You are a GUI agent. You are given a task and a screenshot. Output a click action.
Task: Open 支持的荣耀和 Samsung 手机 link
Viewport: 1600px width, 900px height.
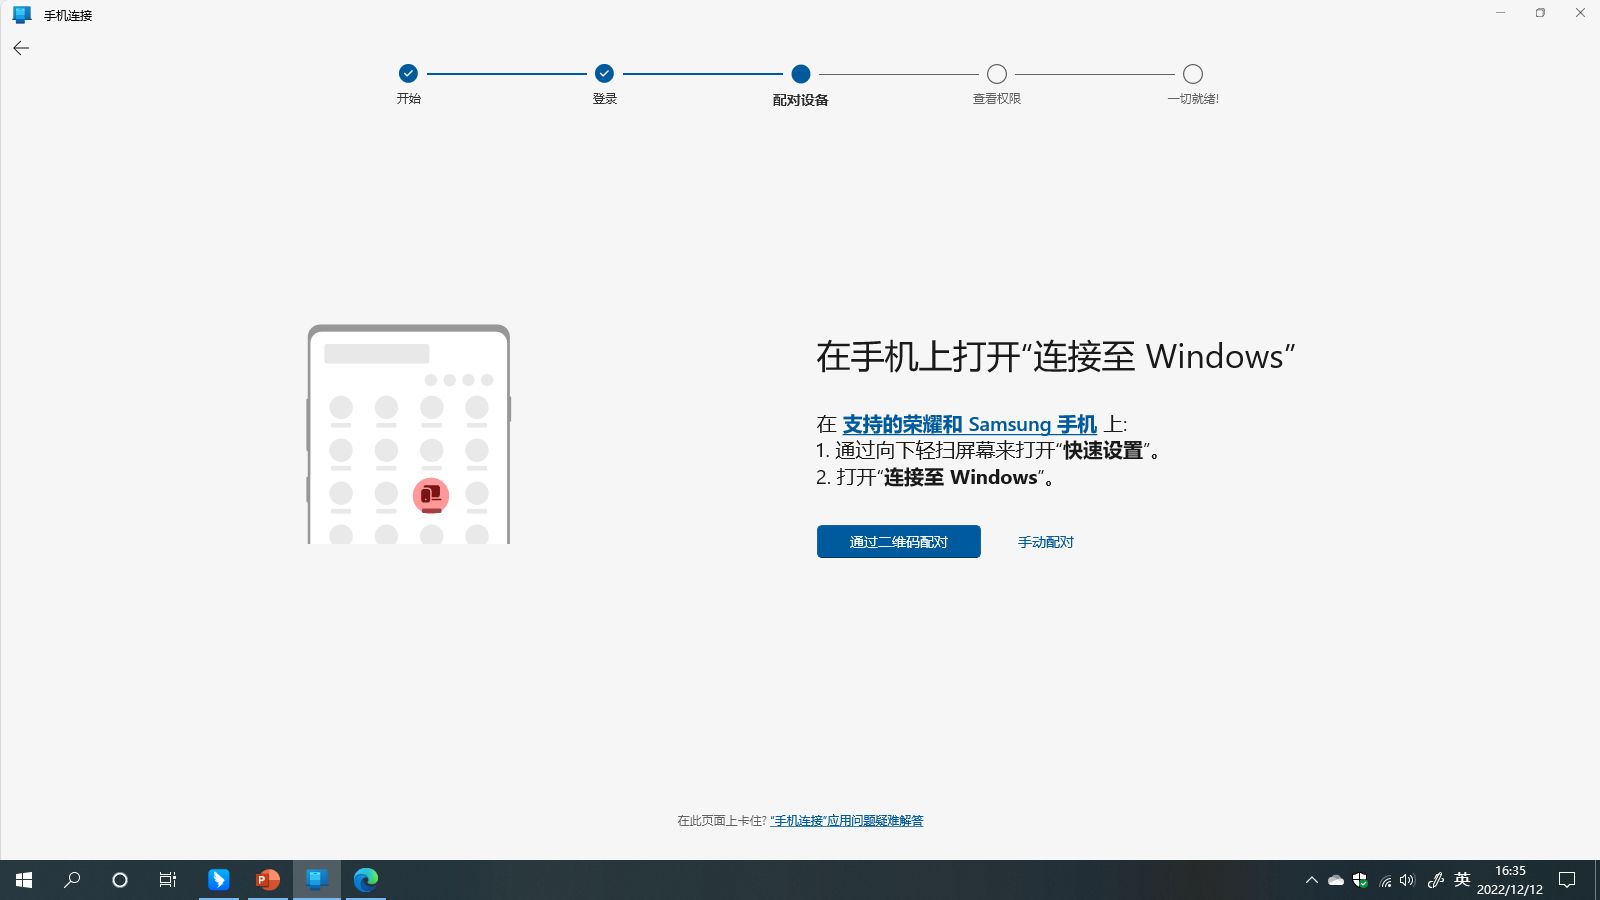coord(969,424)
